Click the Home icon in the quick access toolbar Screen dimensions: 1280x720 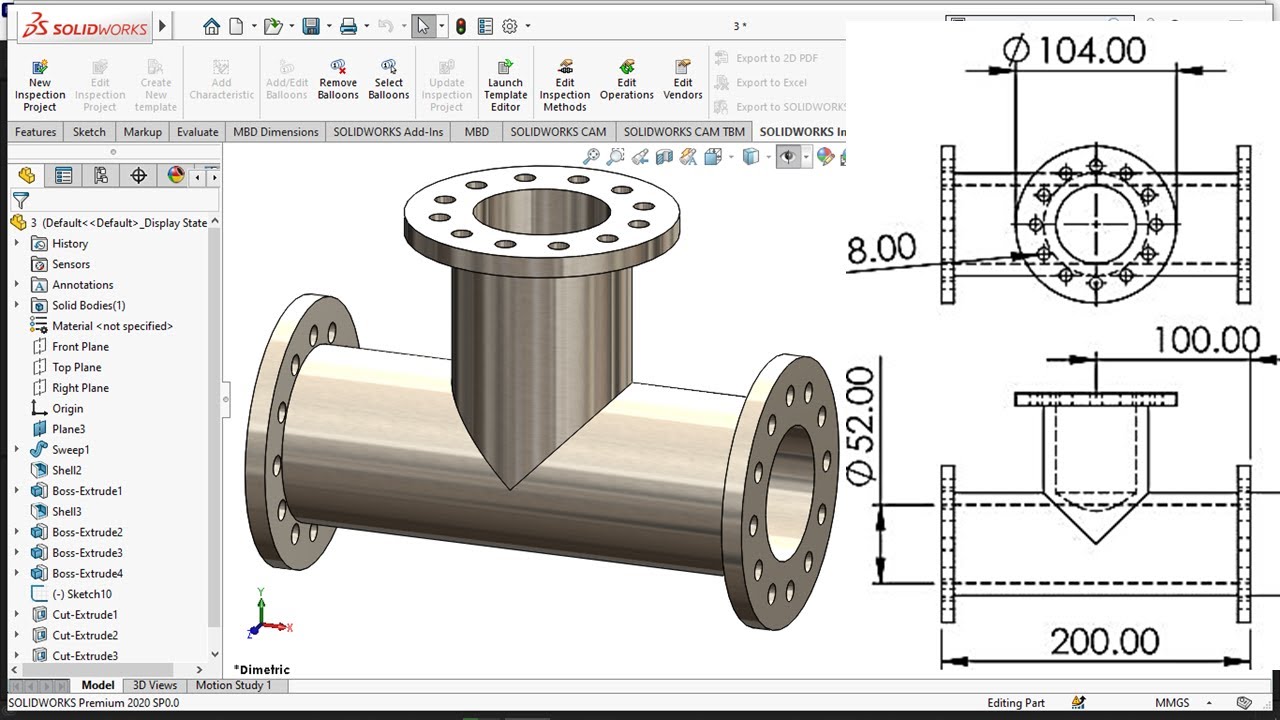[x=211, y=27]
